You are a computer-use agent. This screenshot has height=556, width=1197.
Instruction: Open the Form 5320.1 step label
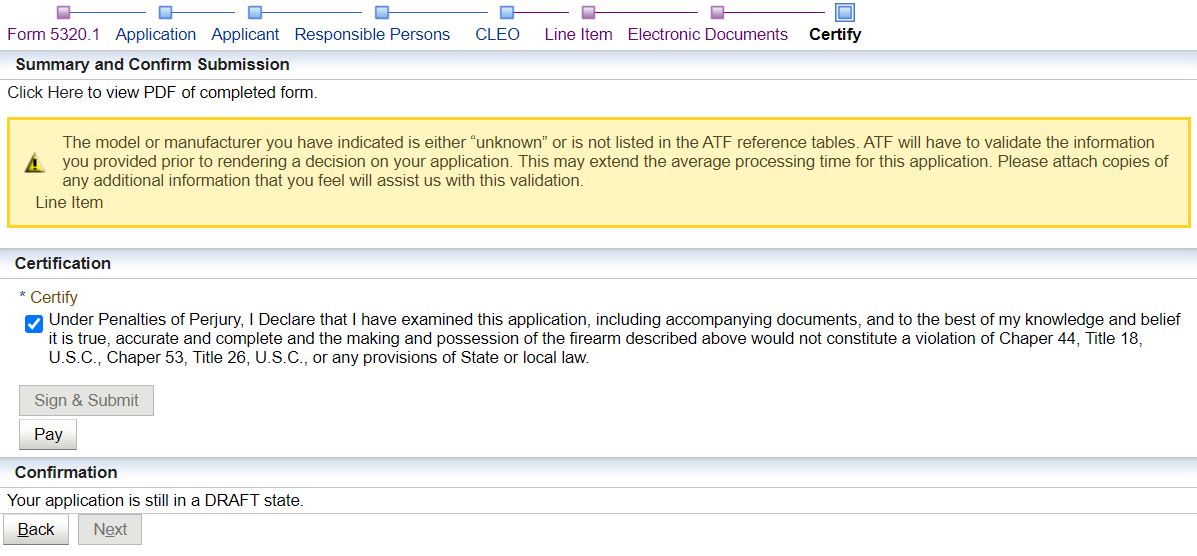[53, 34]
